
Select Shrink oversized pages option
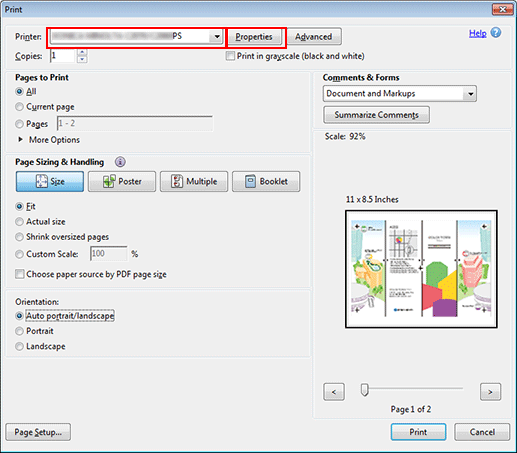click(x=20, y=237)
